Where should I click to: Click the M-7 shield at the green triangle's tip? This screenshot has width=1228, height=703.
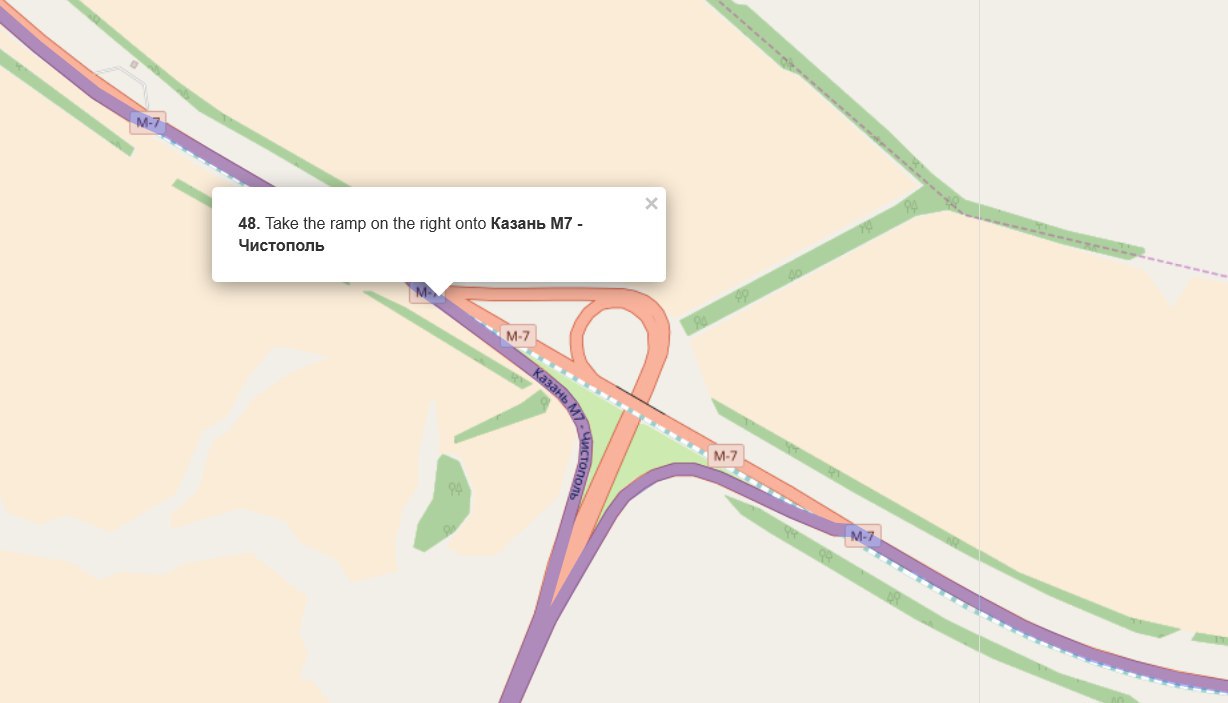point(725,456)
